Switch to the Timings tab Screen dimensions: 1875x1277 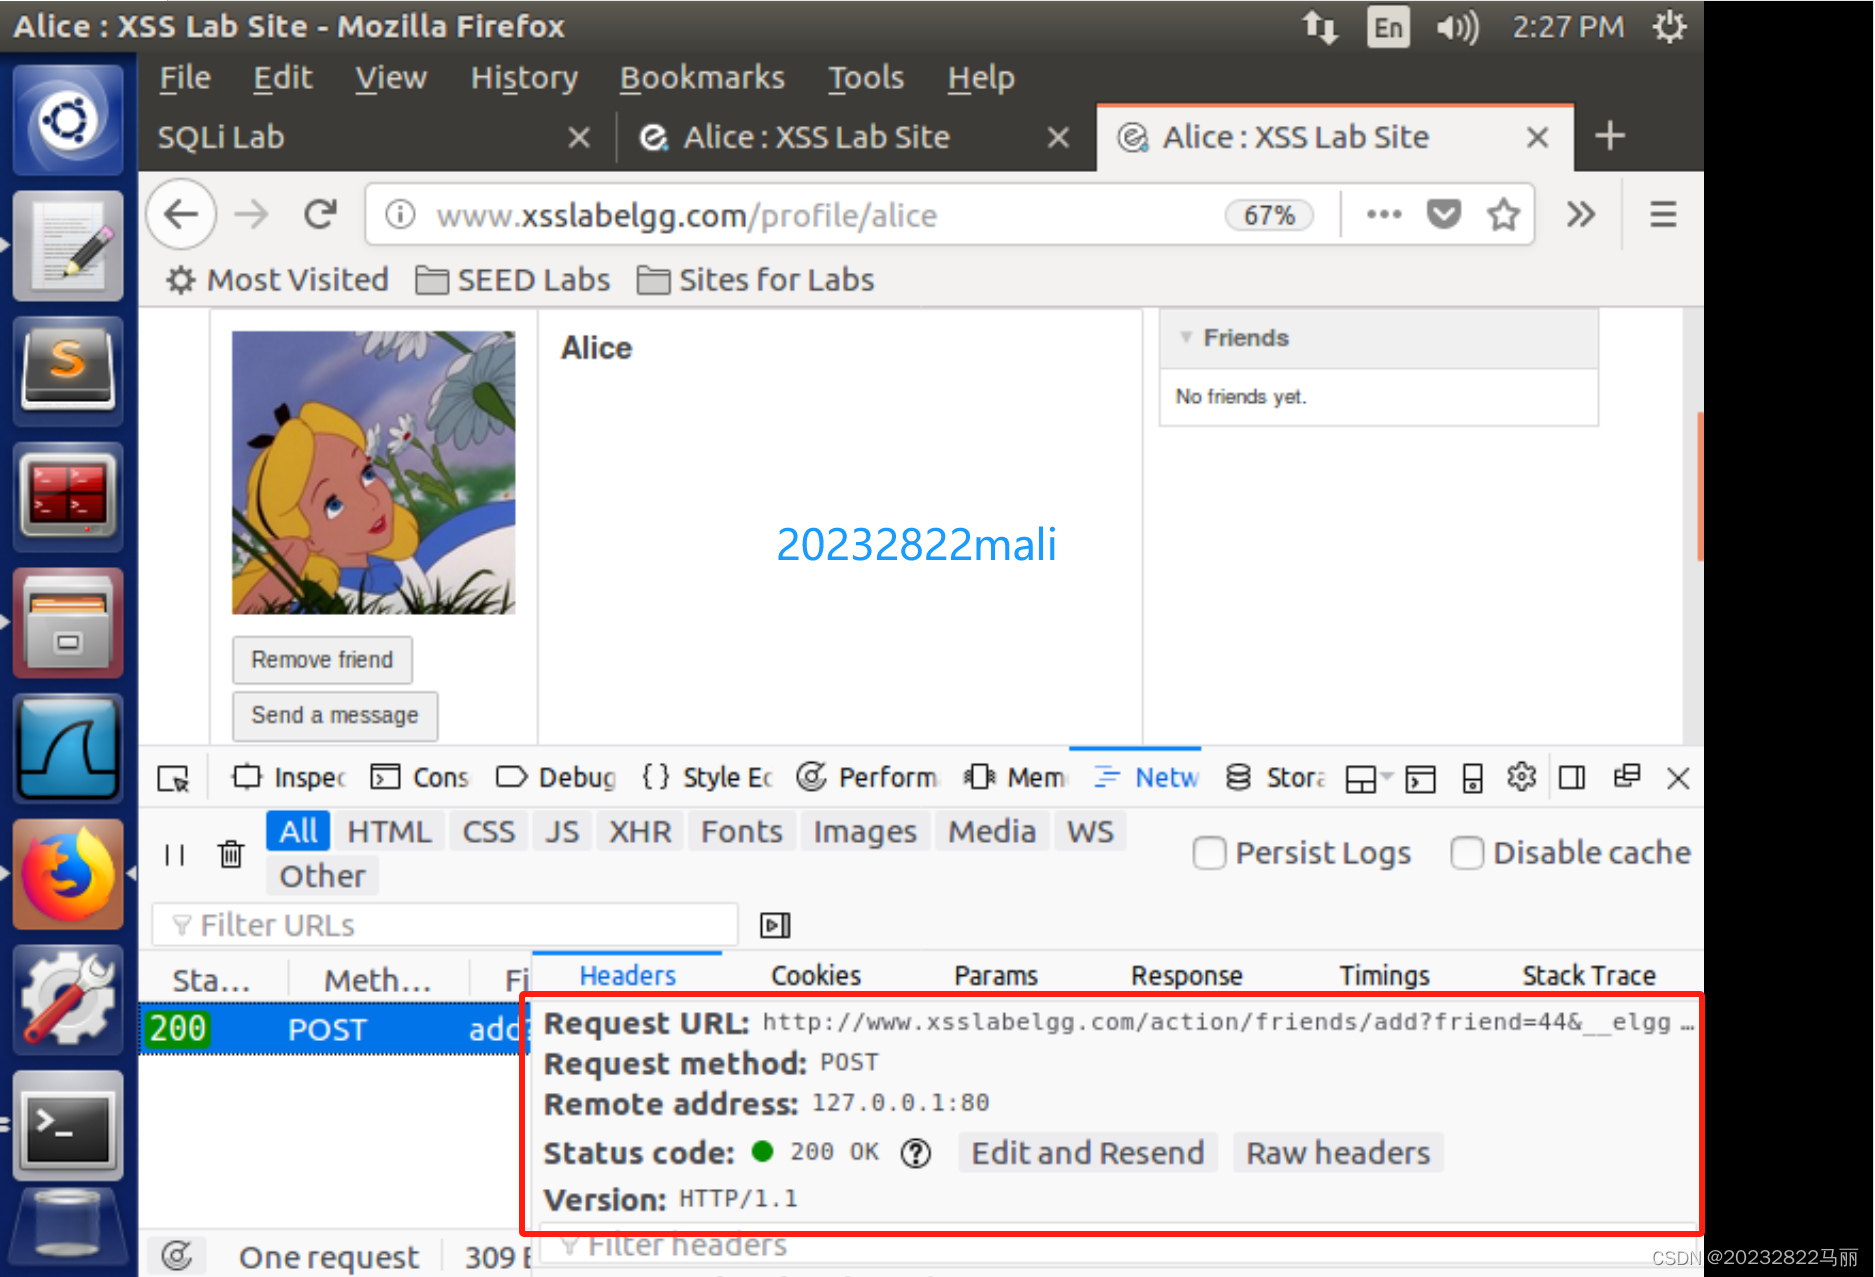1385,975
